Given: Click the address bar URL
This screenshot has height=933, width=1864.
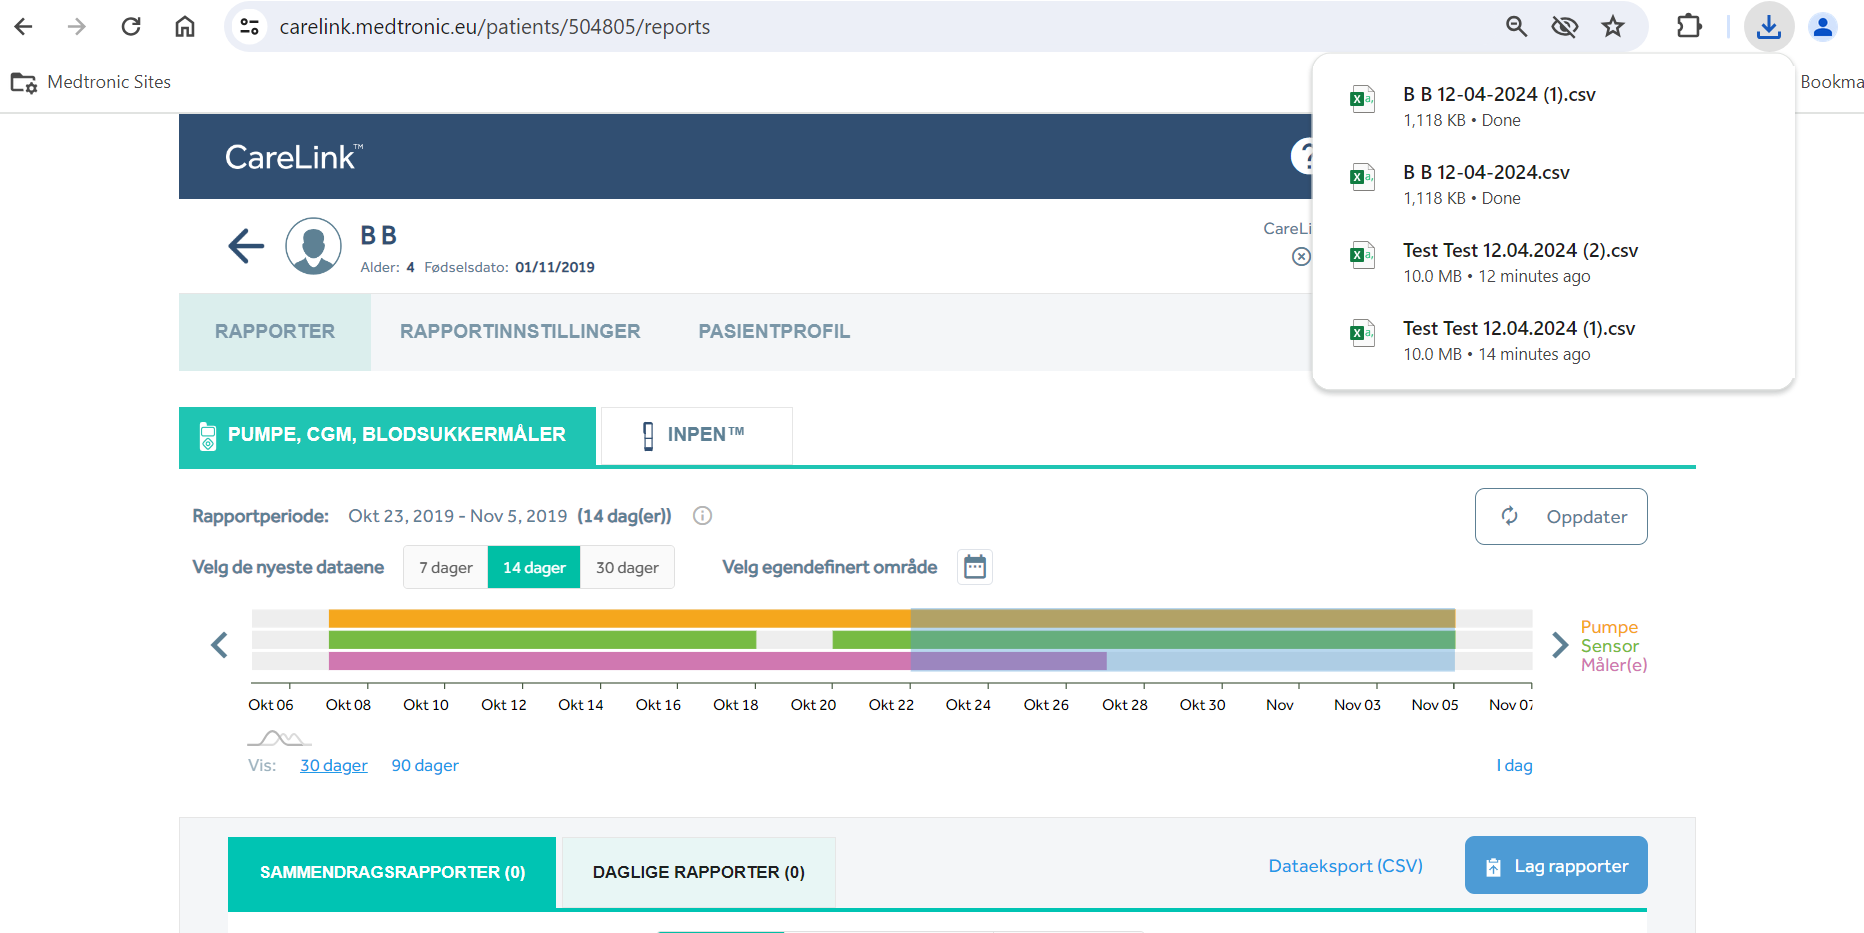Looking at the screenshot, I should (x=495, y=27).
